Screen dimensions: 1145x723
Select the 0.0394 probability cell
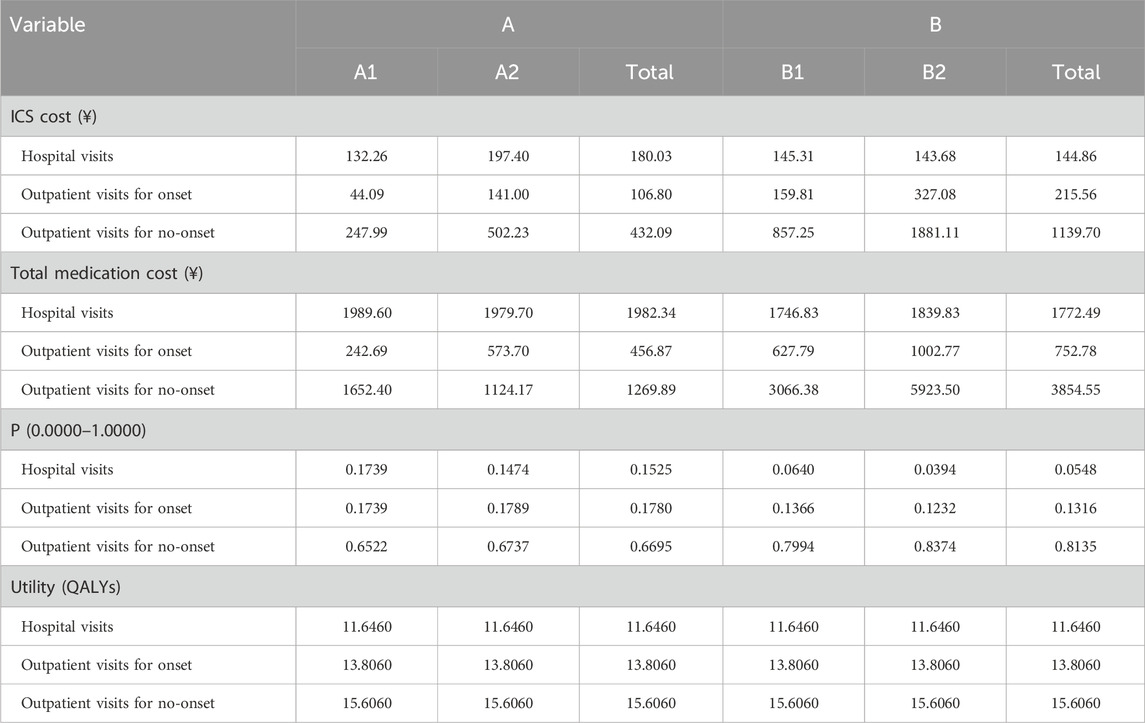(x=934, y=470)
